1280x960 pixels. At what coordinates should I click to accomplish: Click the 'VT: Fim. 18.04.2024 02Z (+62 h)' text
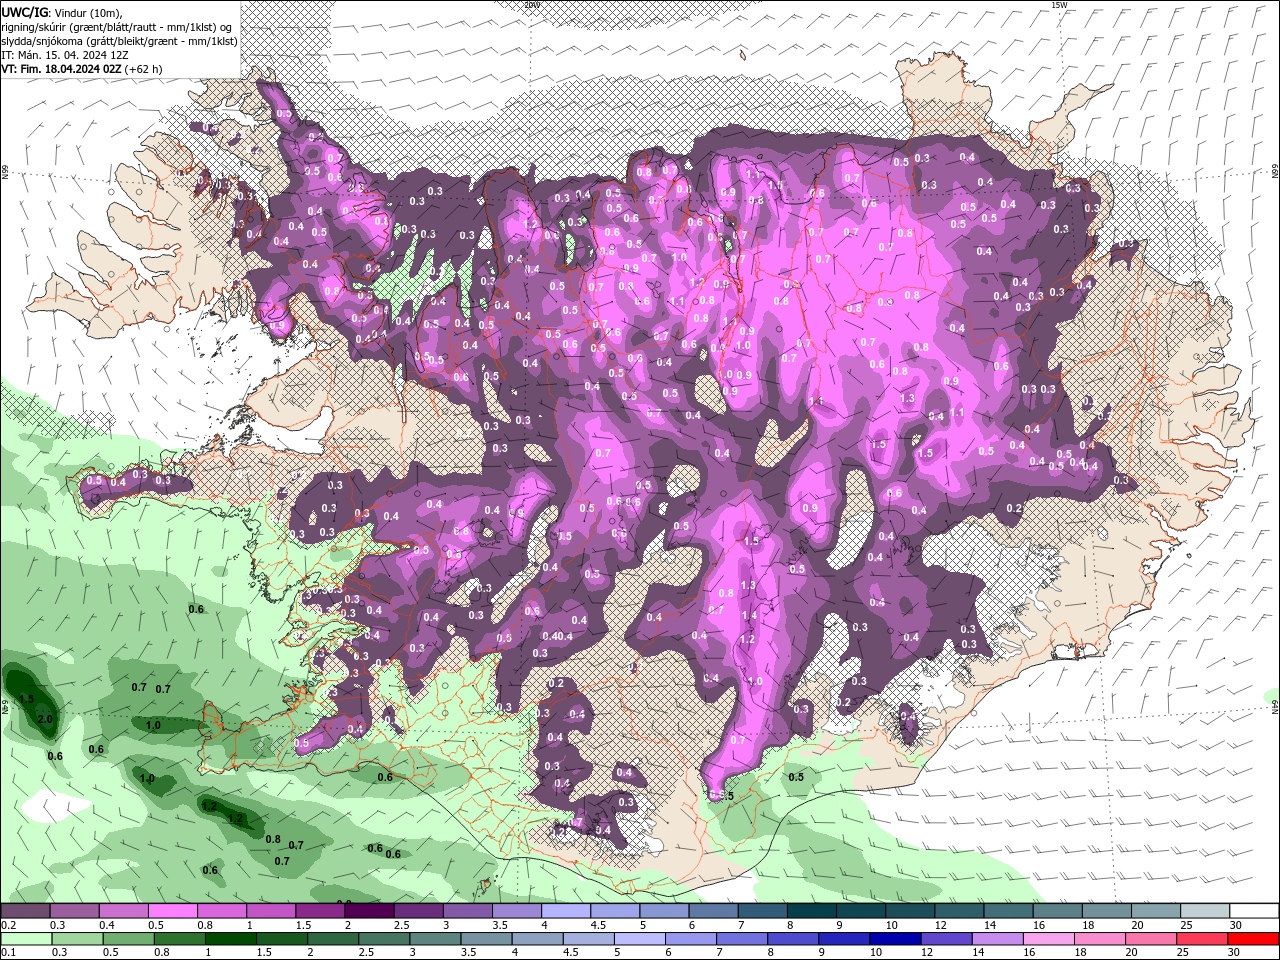coord(82,69)
